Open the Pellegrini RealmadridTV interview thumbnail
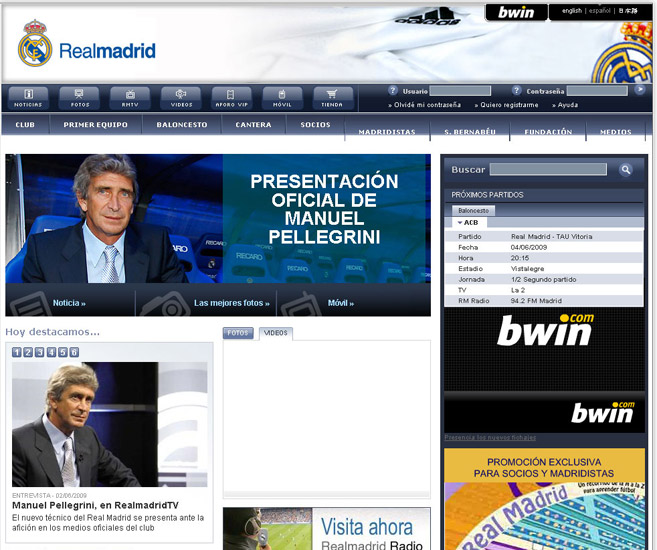Screen dimensions: 657x550 point(110,424)
